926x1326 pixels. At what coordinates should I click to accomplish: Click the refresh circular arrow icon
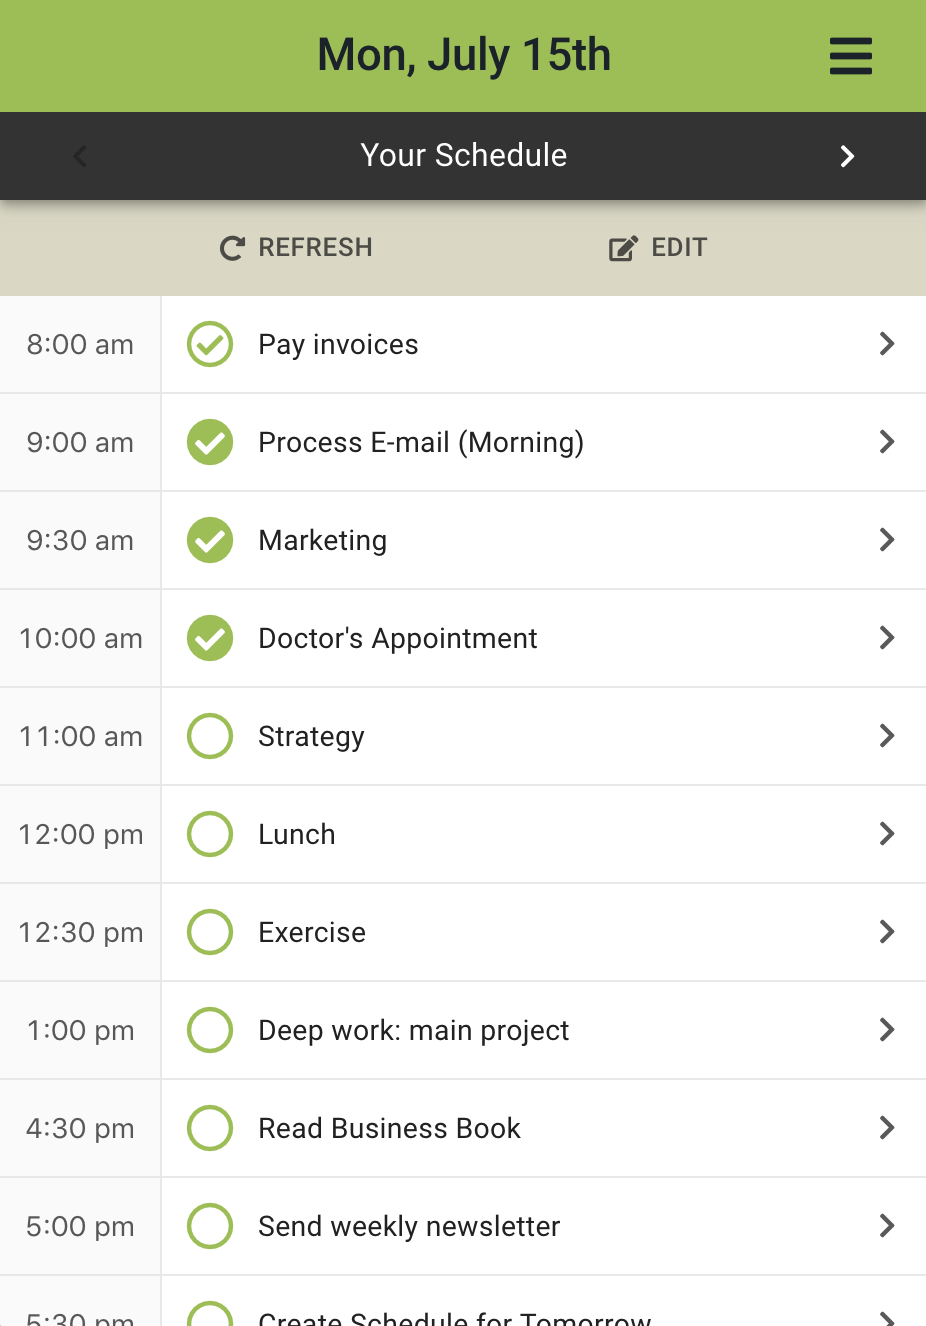[232, 248]
